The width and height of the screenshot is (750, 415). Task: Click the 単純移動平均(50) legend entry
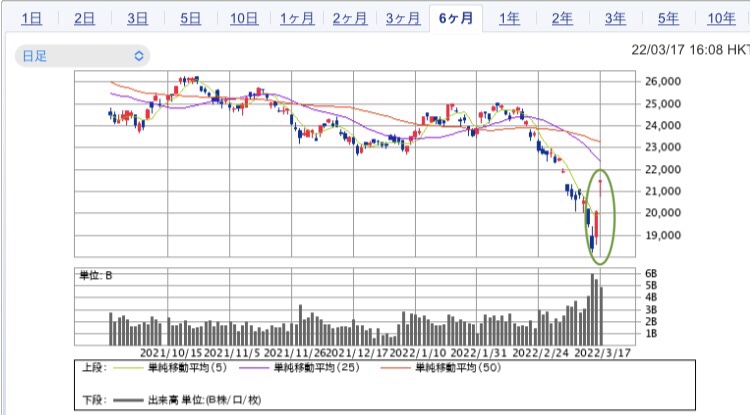pyautogui.click(x=458, y=368)
